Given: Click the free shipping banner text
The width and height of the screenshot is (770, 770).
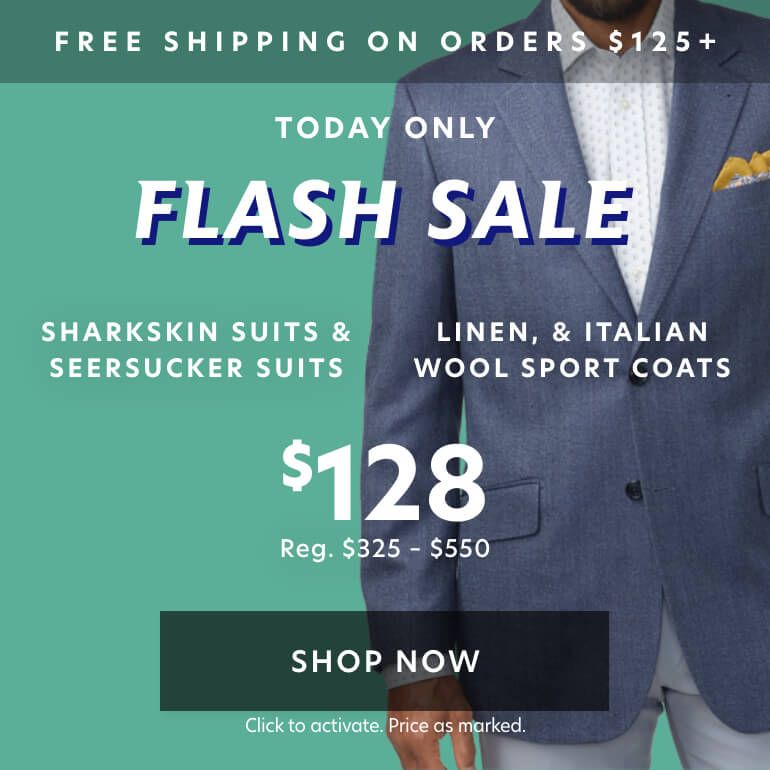Looking at the screenshot, I should pos(386,41).
